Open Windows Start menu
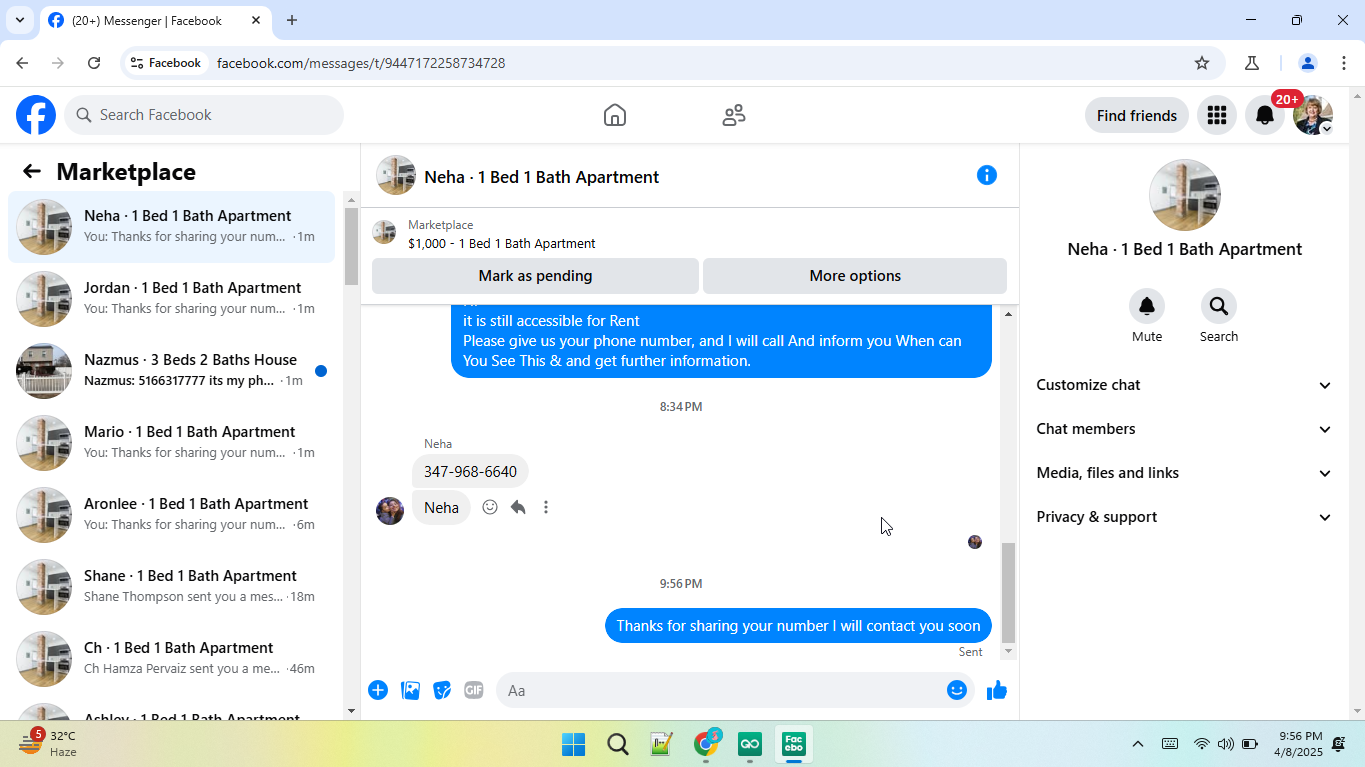This screenshot has height=767, width=1365. 574,744
